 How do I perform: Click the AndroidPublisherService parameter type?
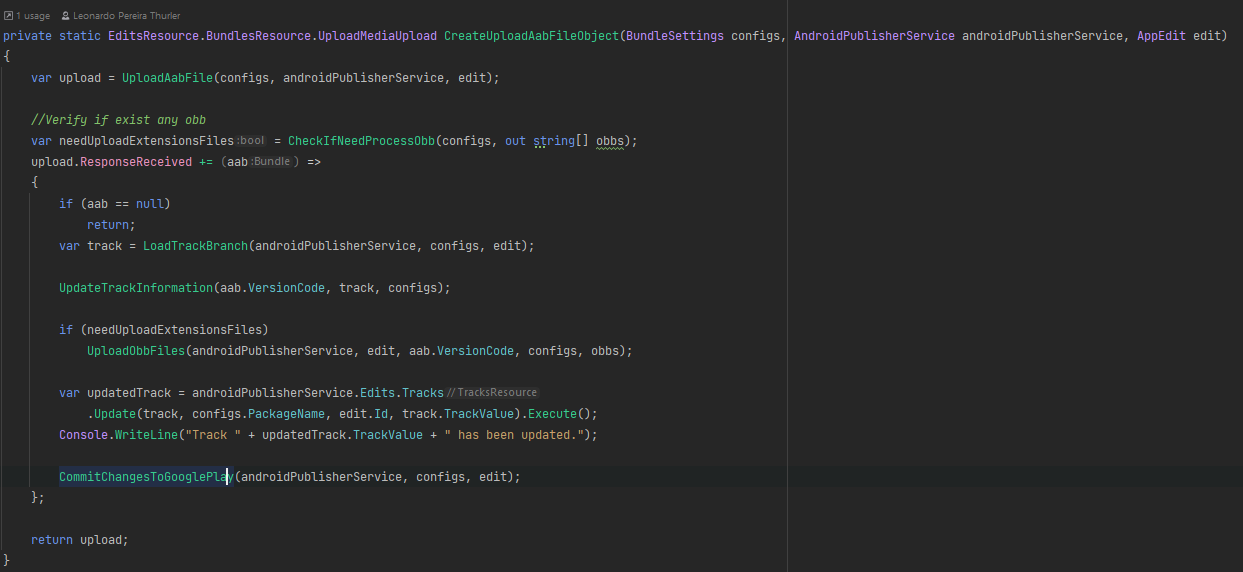tap(874, 36)
